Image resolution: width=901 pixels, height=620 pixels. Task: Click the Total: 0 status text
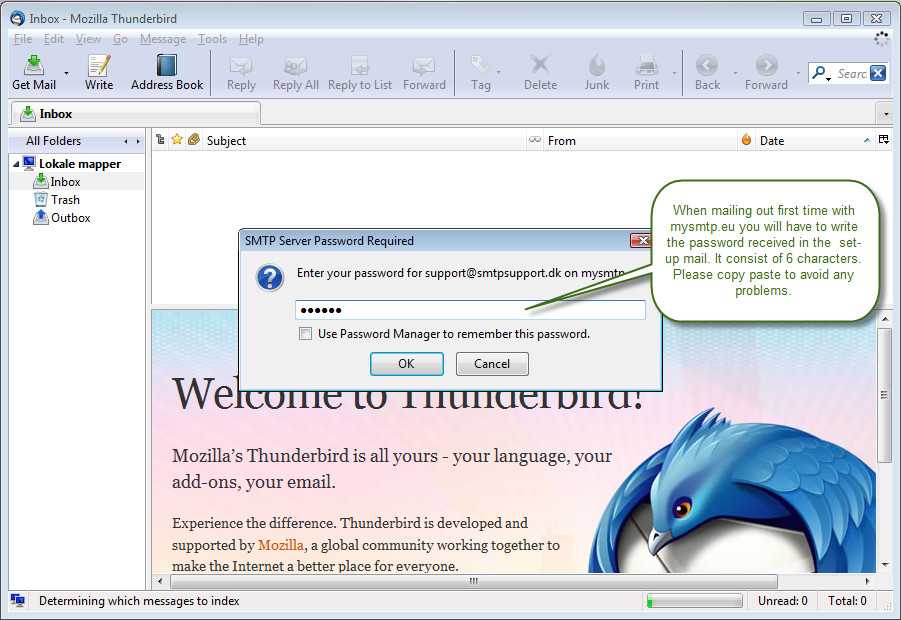point(847,601)
